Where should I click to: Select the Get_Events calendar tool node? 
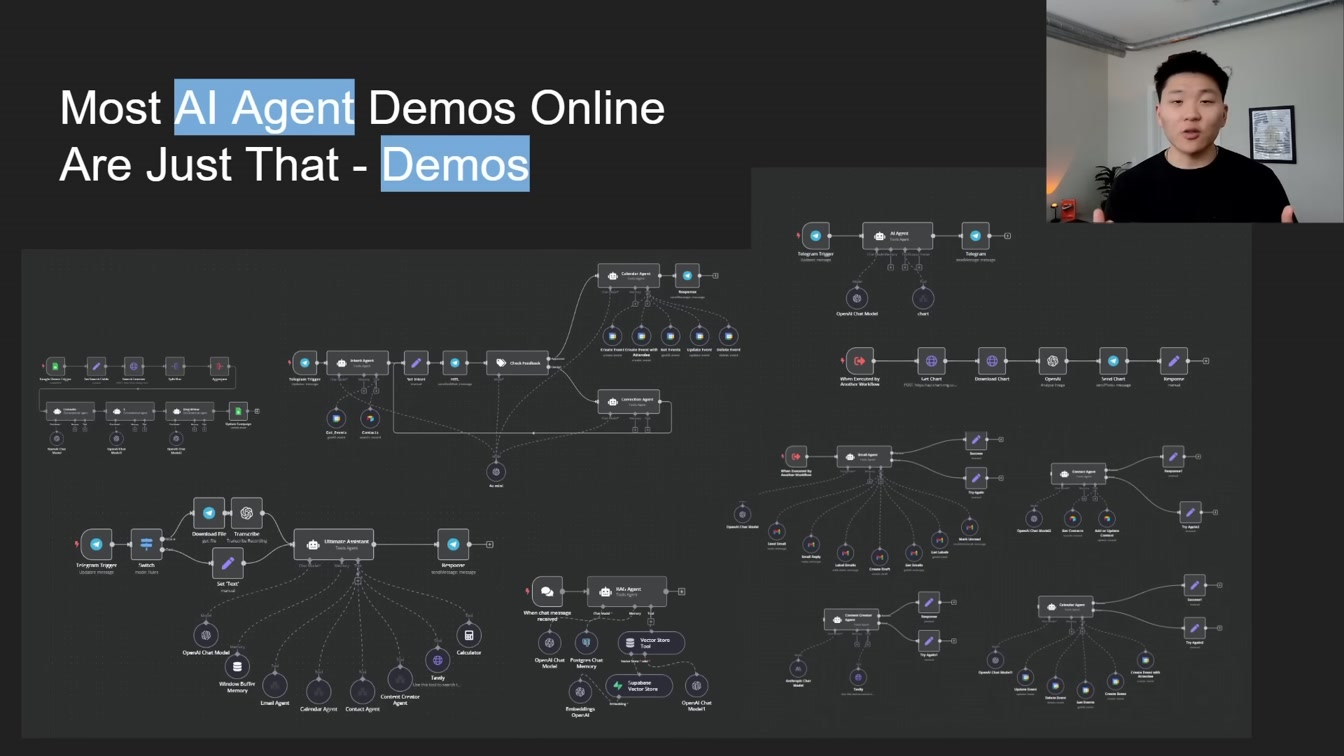pyautogui.click(x=336, y=418)
